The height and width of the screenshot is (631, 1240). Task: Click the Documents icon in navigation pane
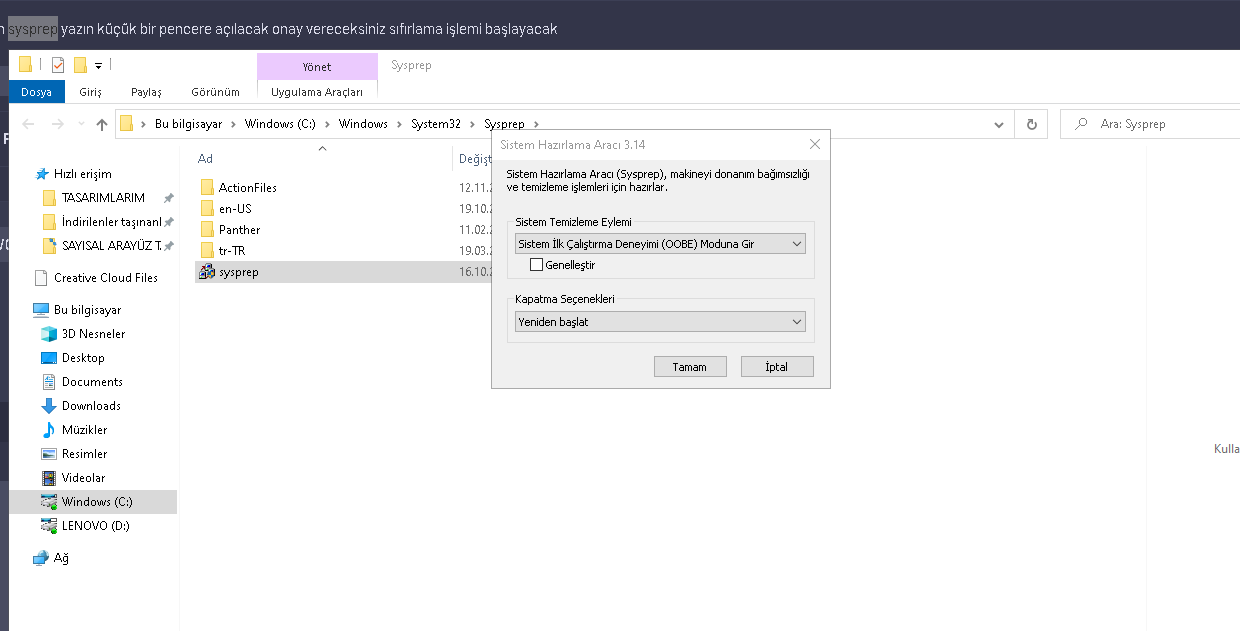tap(49, 382)
